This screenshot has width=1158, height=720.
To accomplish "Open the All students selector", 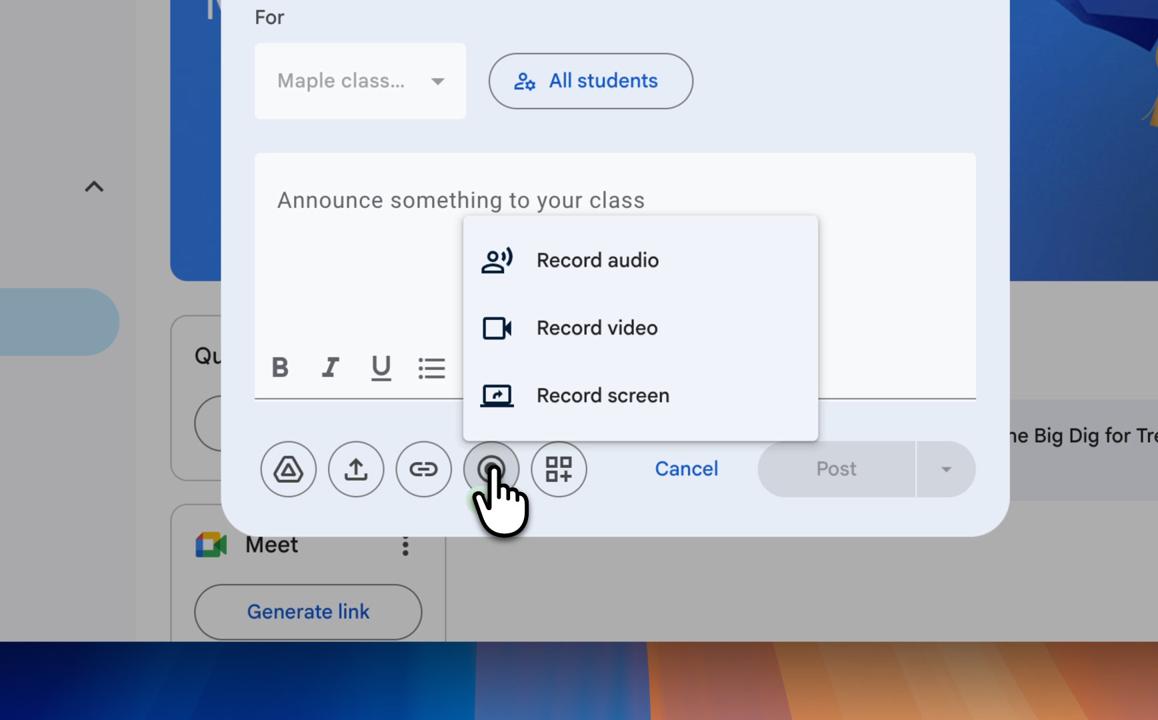I will (x=590, y=81).
